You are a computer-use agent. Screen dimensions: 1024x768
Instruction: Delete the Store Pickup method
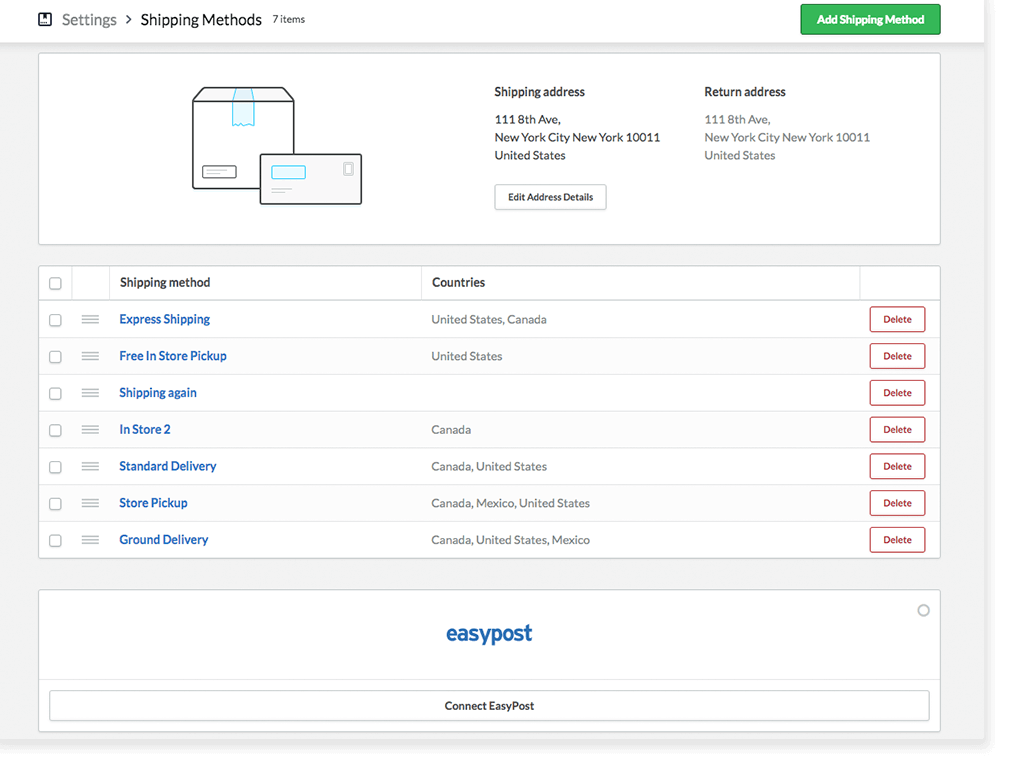point(897,503)
